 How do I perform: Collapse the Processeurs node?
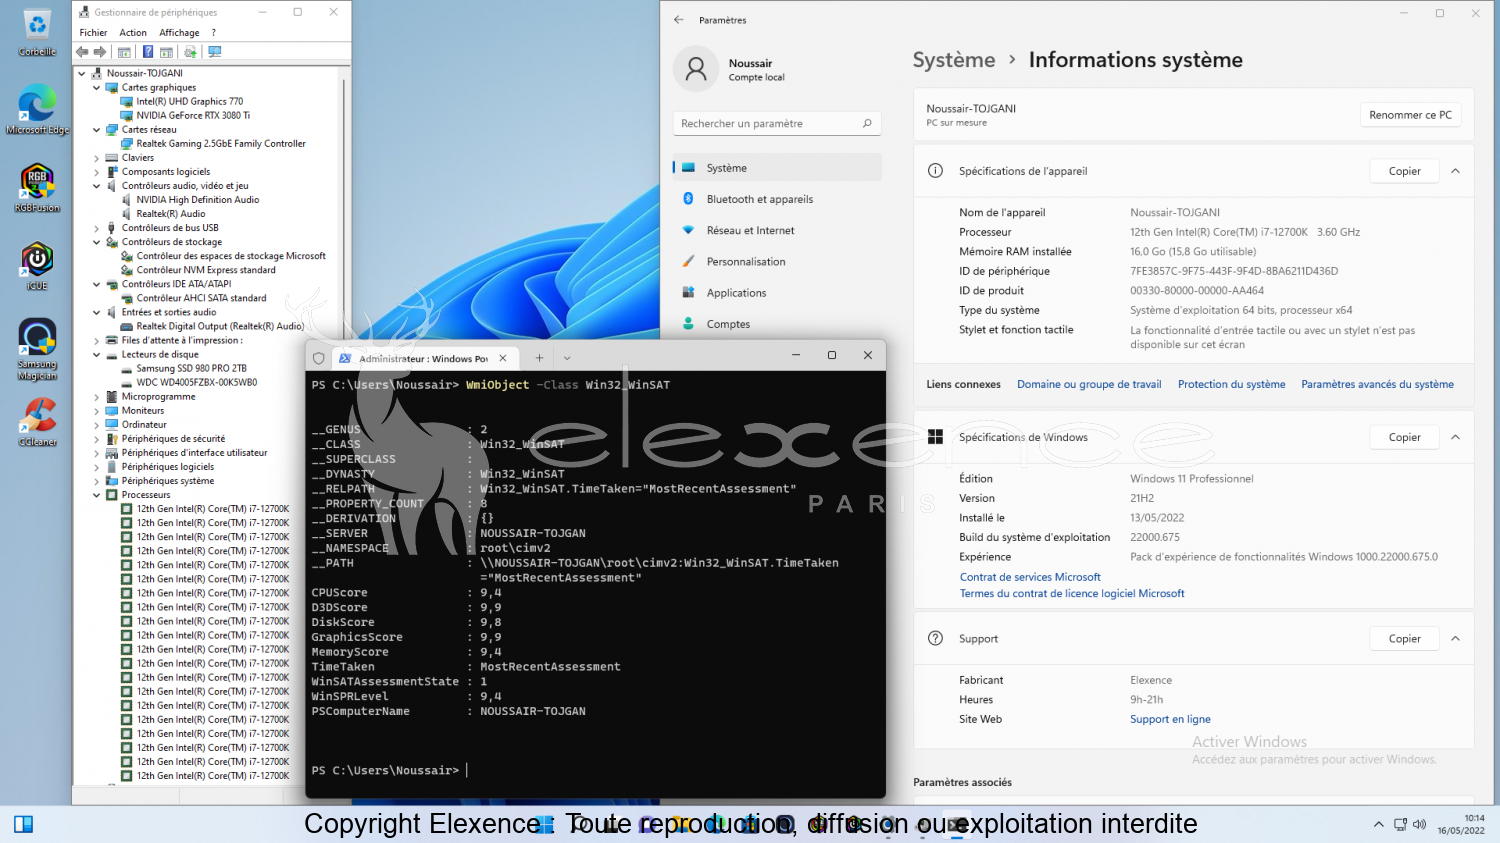coord(97,495)
